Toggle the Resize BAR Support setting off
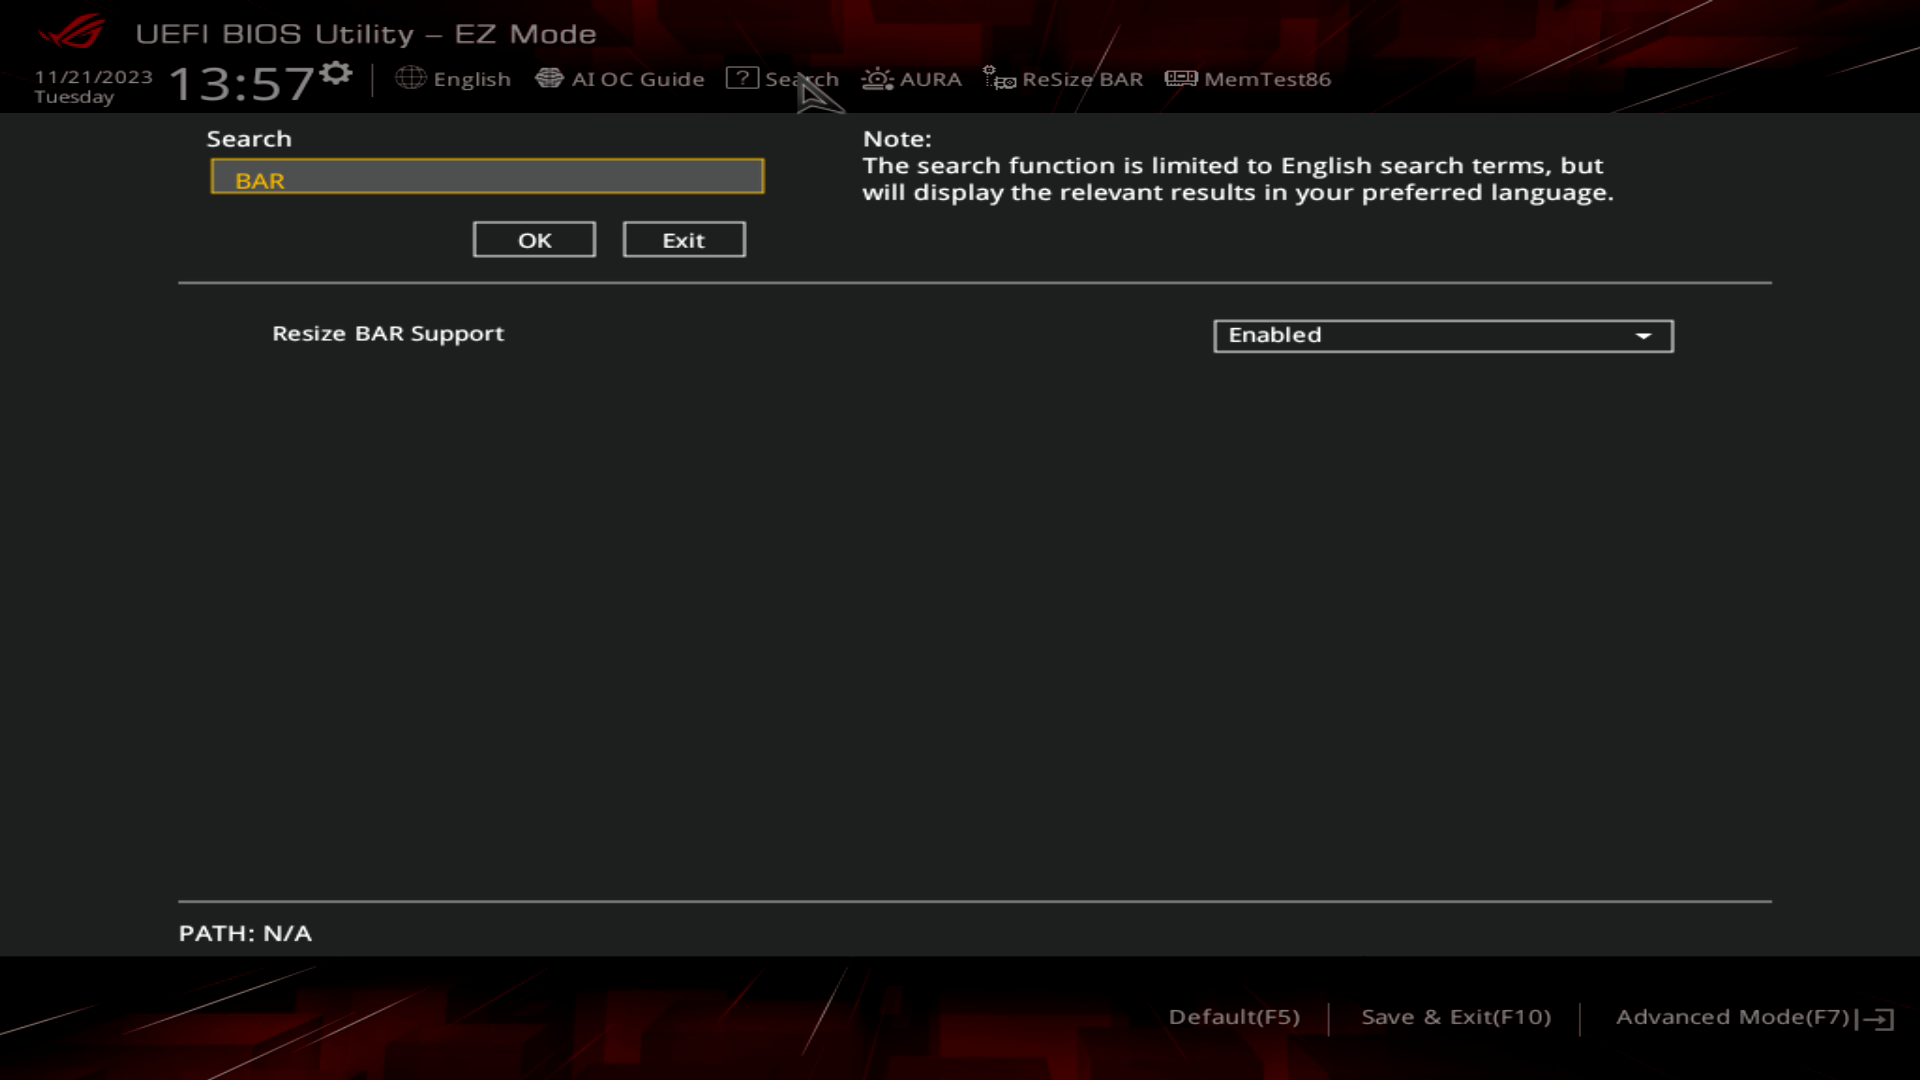This screenshot has height=1080, width=1920. (x=1443, y=336)
